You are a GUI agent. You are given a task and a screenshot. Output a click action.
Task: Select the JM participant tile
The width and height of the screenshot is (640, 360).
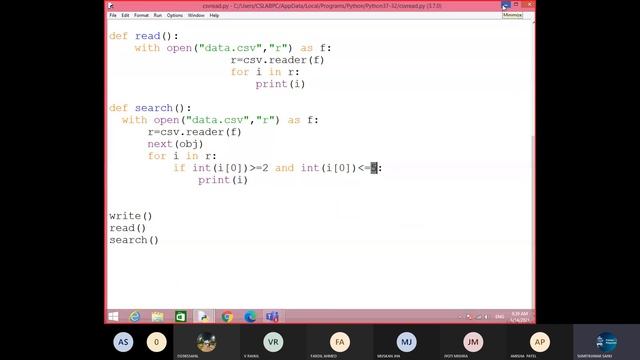473,342
